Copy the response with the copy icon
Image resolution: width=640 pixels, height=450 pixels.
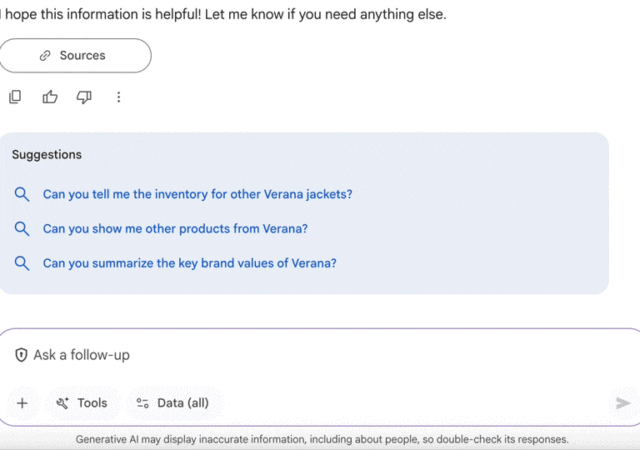pyautogui.click(x=15, y=97)
